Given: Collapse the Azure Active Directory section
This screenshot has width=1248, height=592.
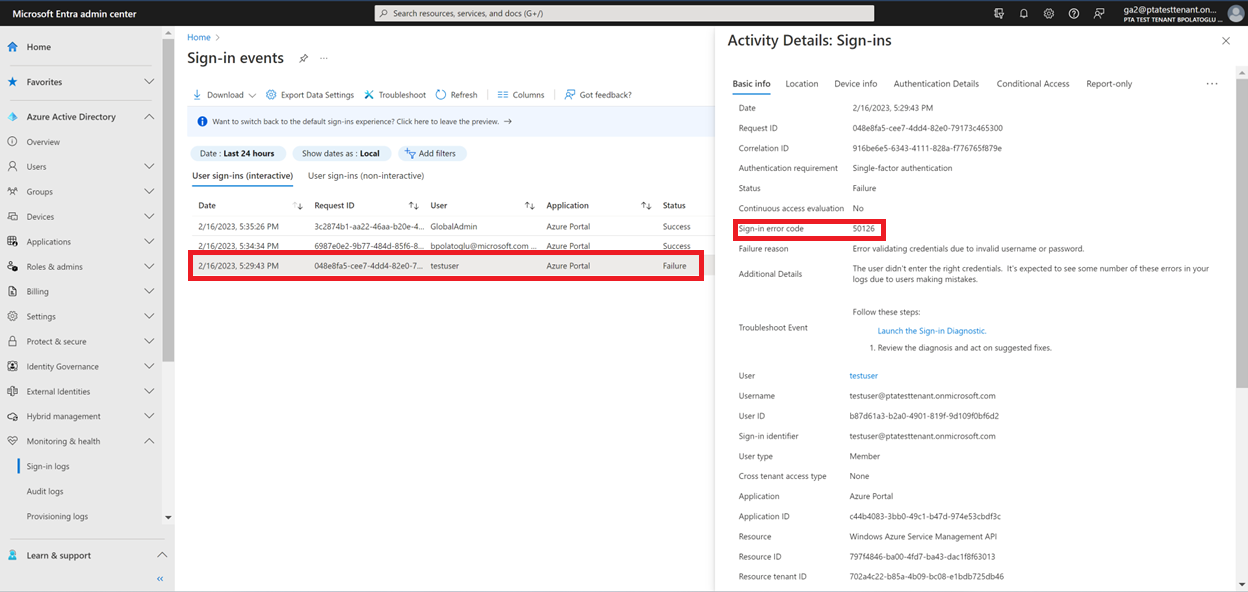Looking at the screenshot, I should point(149,117).
